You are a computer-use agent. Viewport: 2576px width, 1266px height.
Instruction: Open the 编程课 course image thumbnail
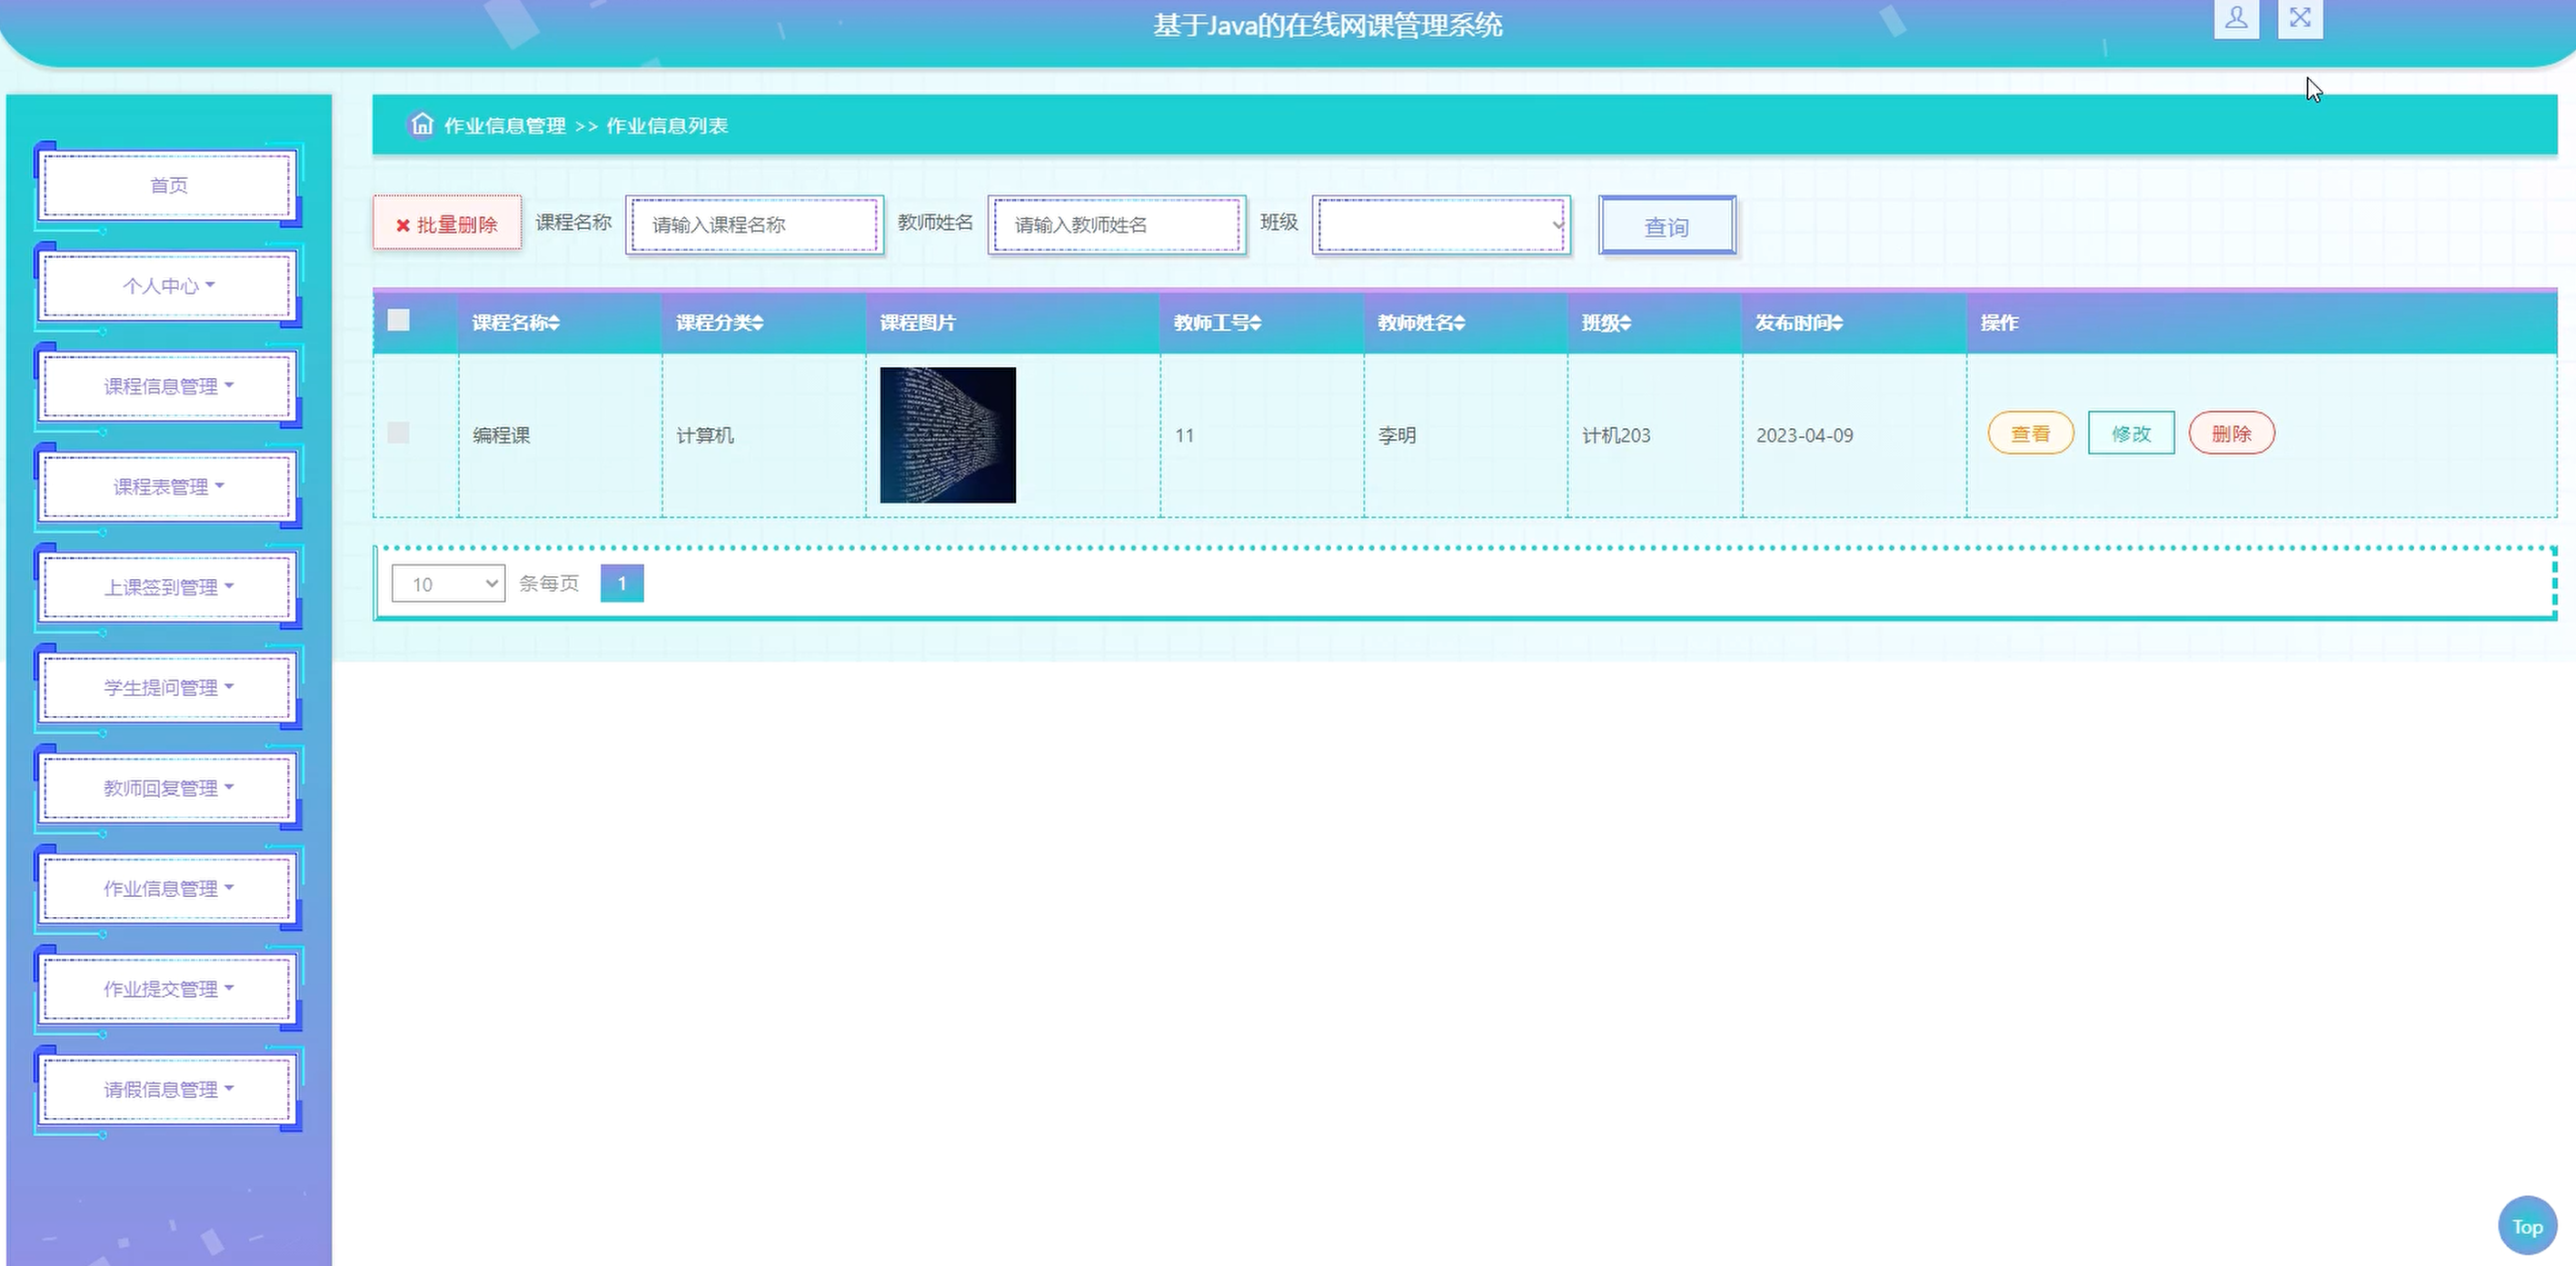click(947, 435)
